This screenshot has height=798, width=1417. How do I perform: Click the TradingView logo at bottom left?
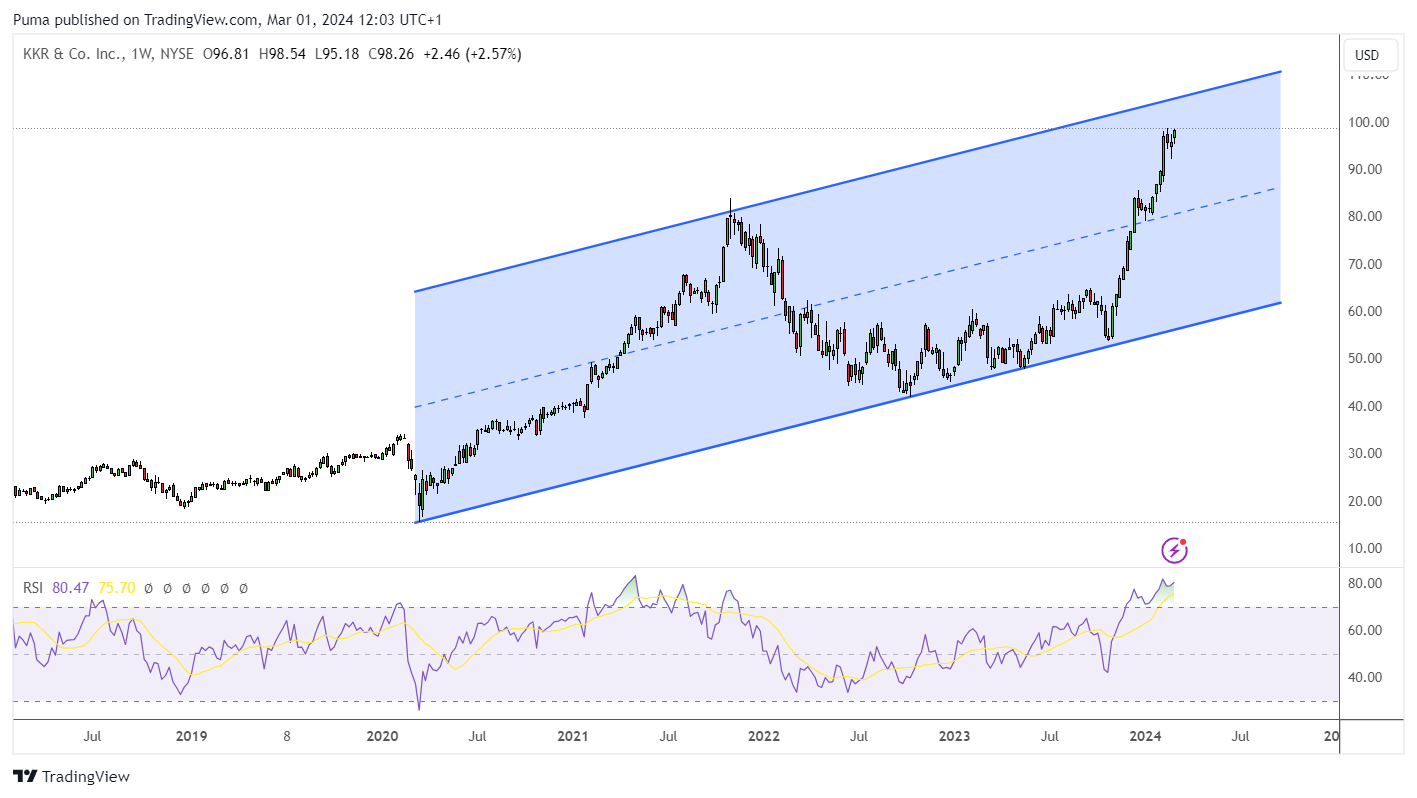click(71, 776)
